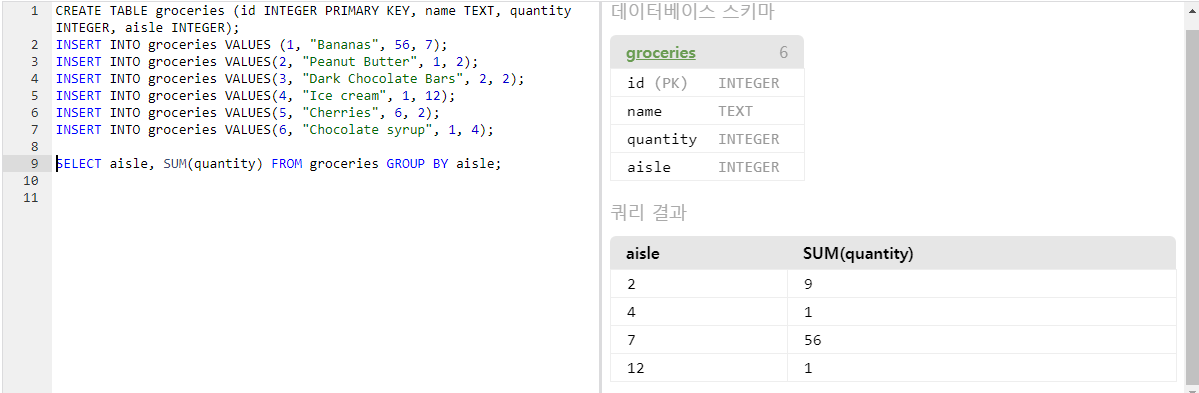This screenshot has height=393, width=1199.
Task: Click the row count 6 in groceries header
Action: [x=784, y=53]
